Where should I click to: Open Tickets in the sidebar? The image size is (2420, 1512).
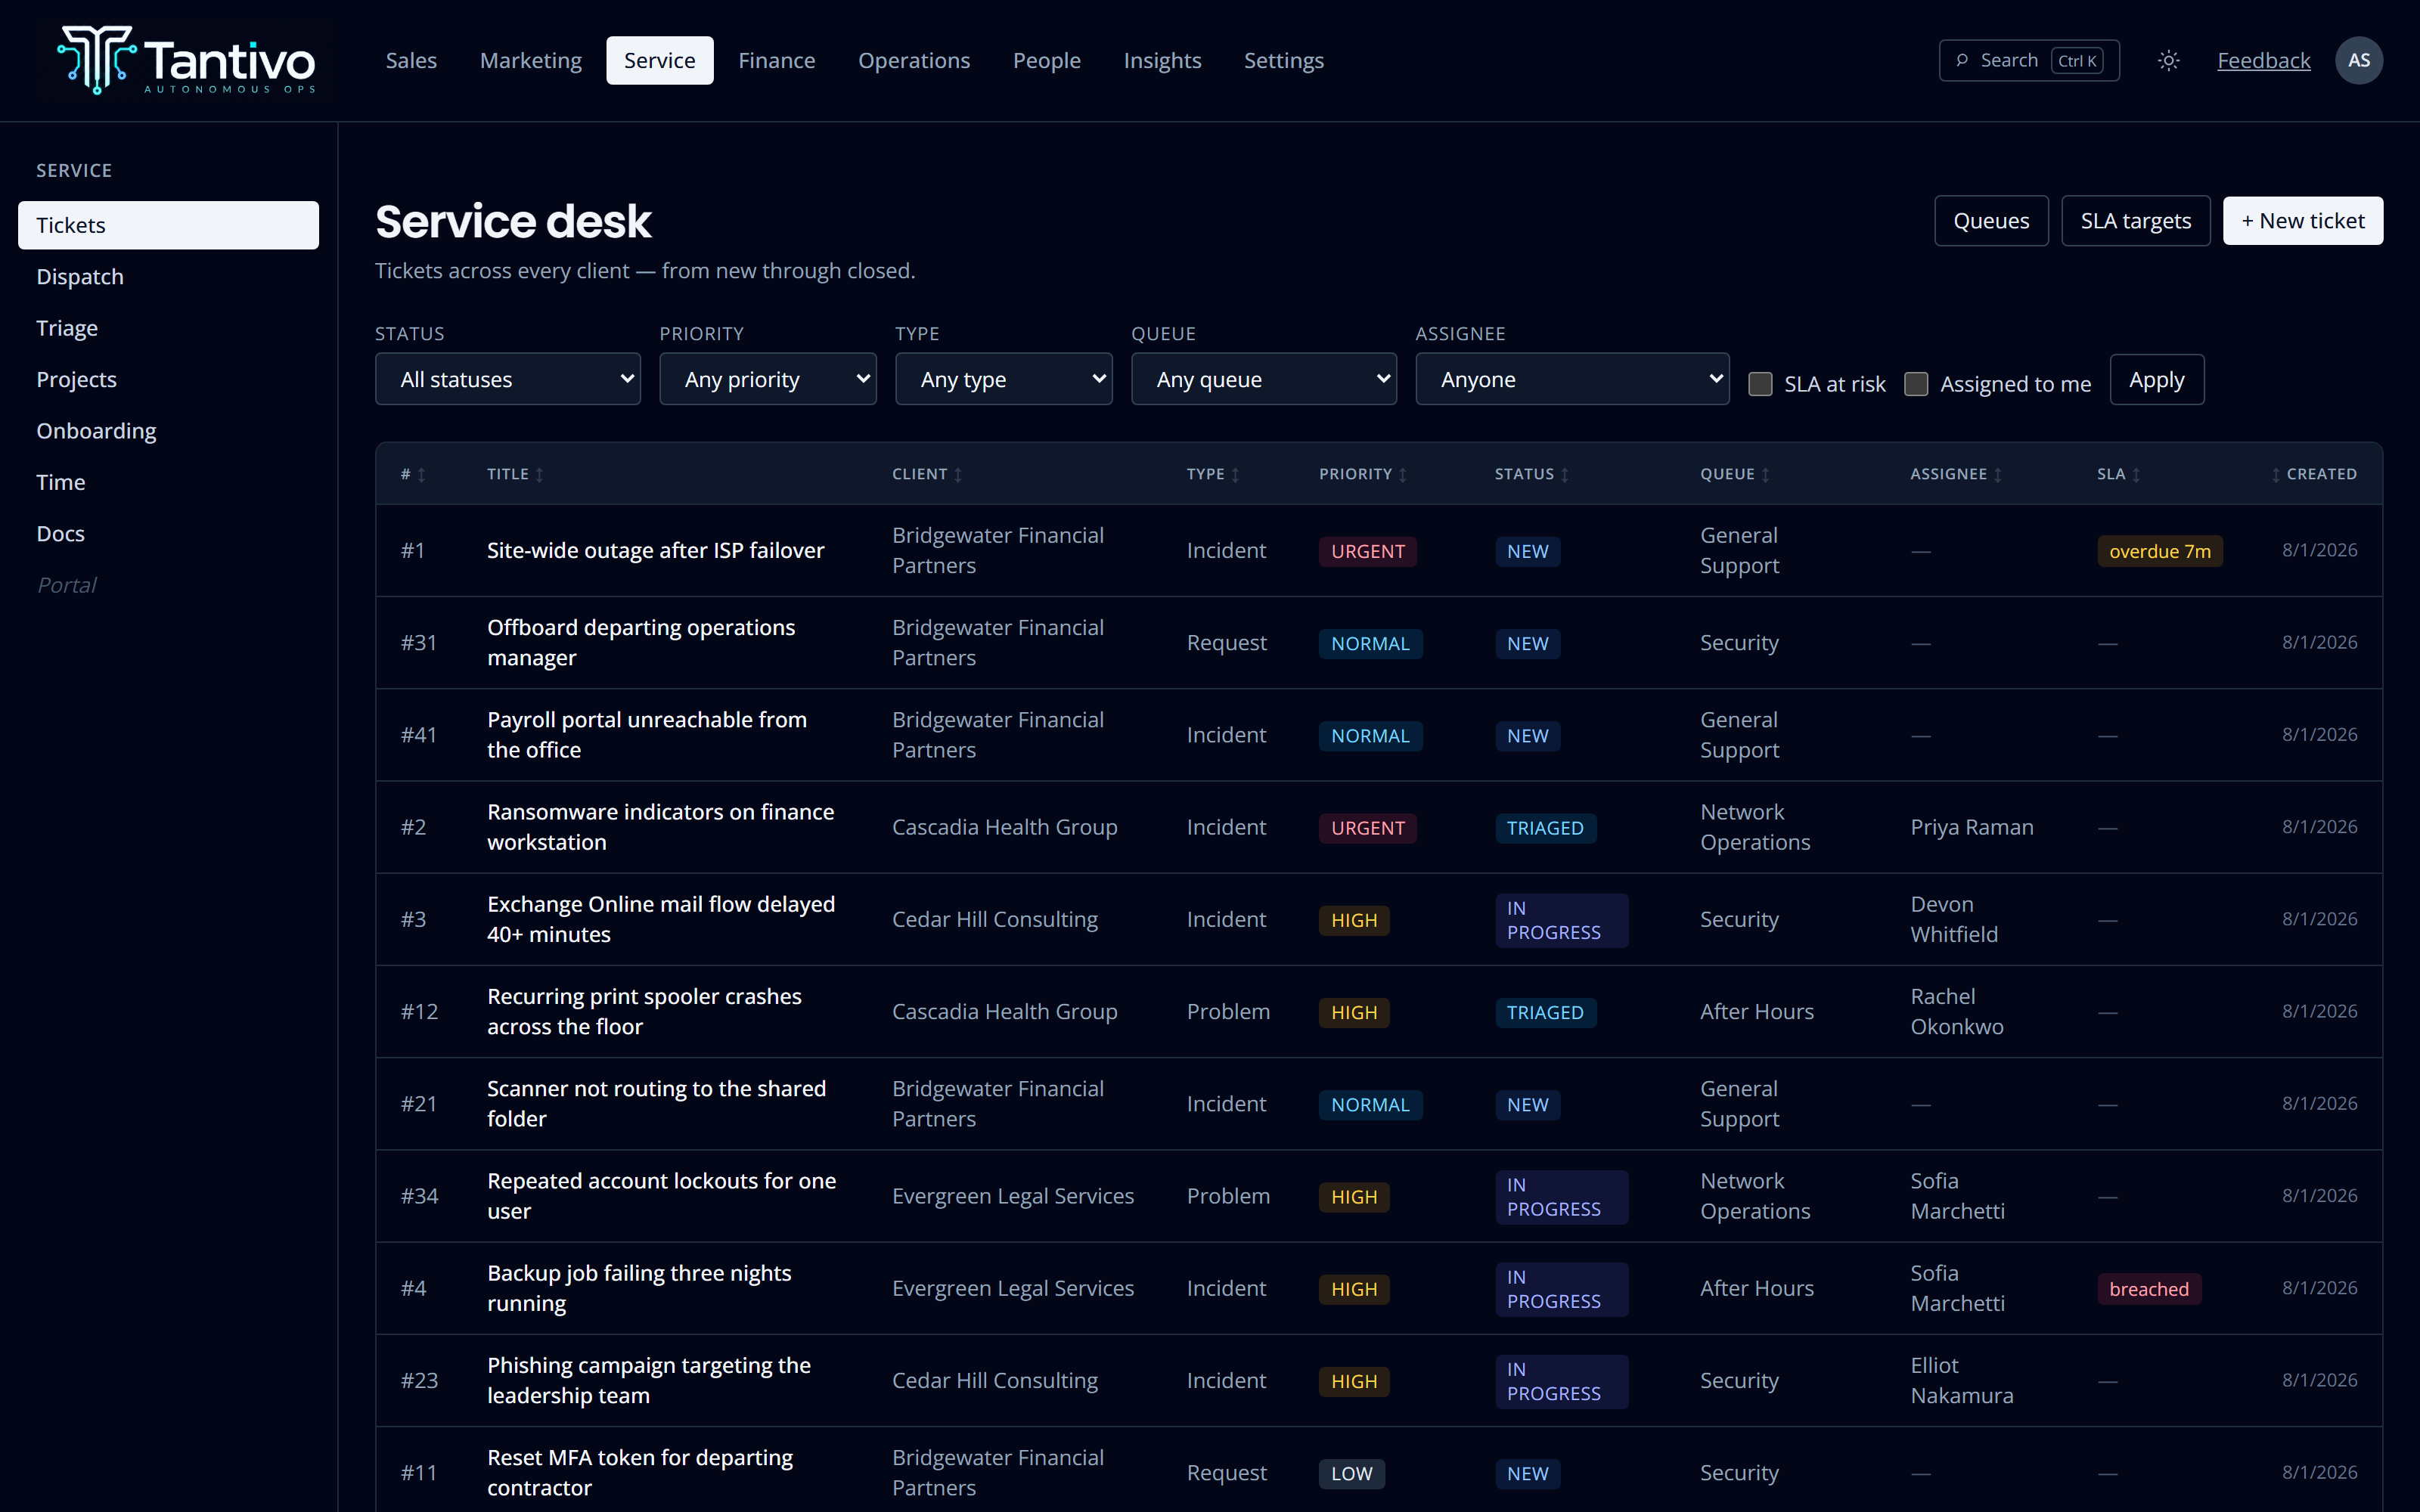[x=168, y=225]
